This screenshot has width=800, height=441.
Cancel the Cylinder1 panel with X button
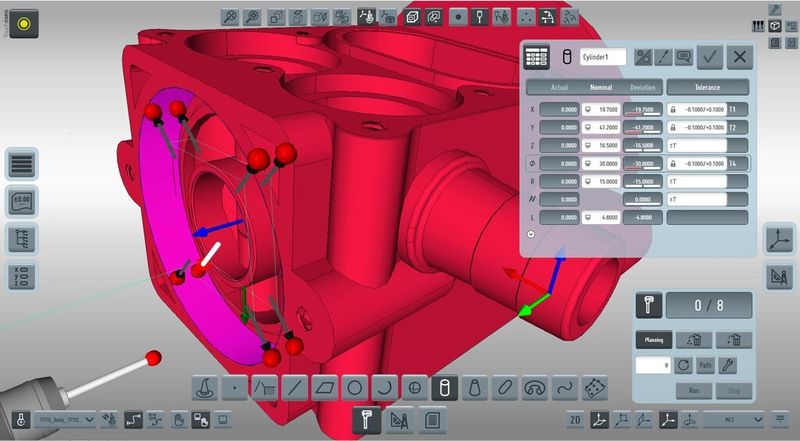(x=740, y=57)
